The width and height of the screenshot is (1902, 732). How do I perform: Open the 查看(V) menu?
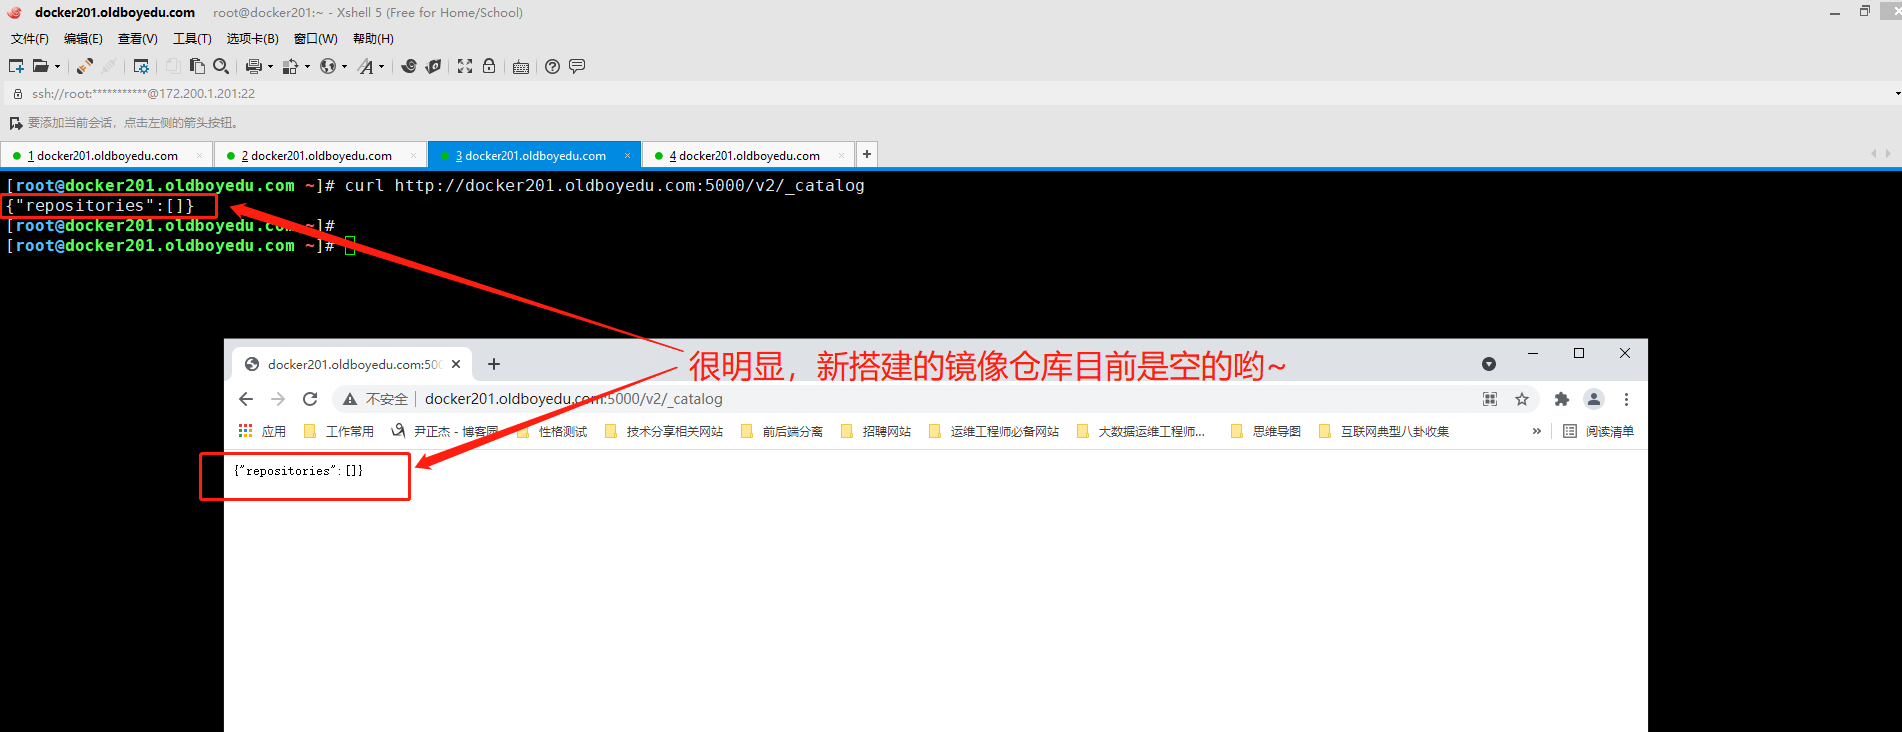[x=138, y=39]
